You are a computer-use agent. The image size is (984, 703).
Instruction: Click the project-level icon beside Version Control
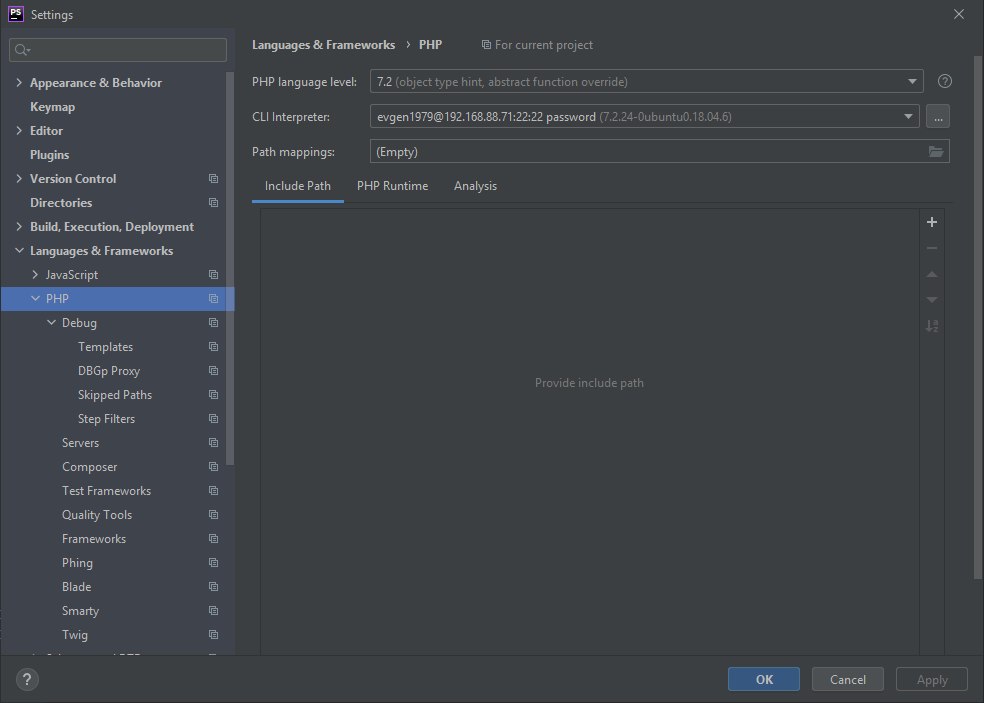[x=213, y=179]
